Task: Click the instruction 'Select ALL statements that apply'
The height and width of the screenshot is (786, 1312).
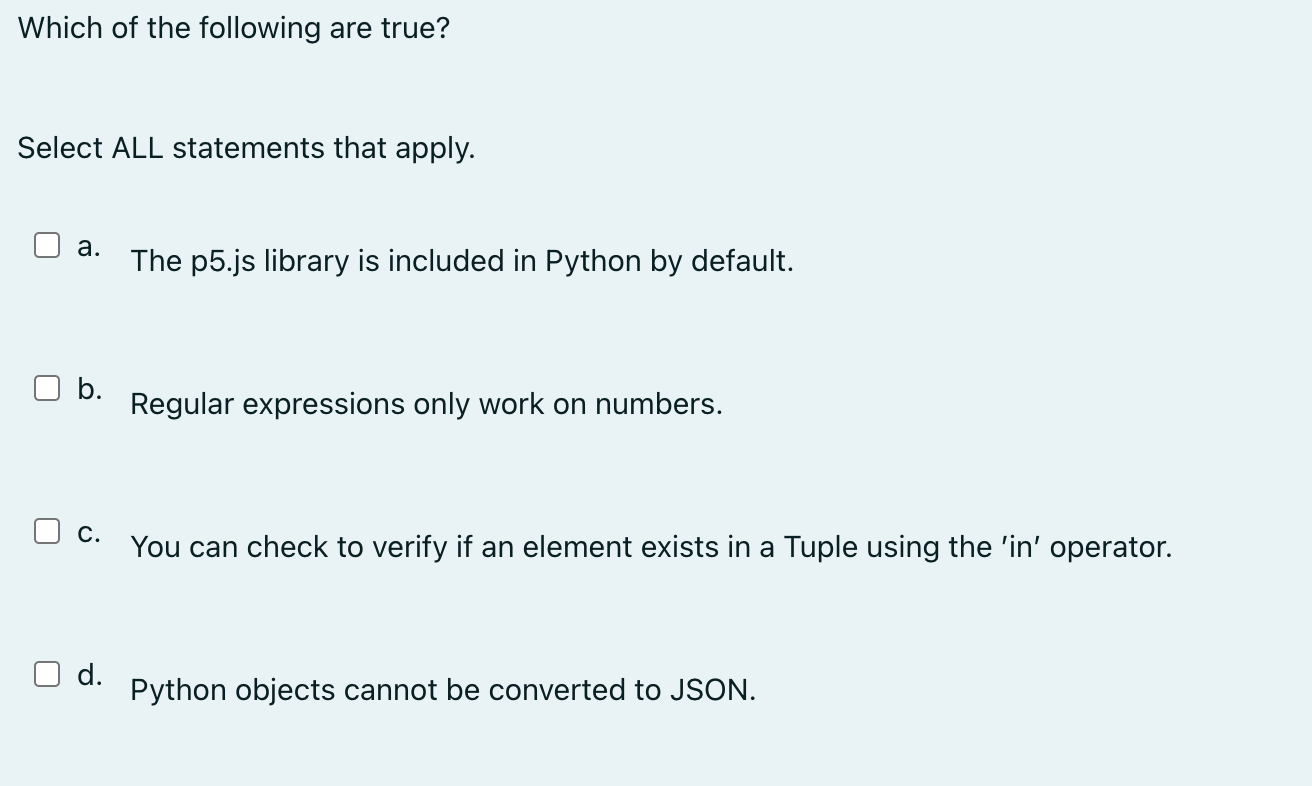Action: tap(247, 148)
